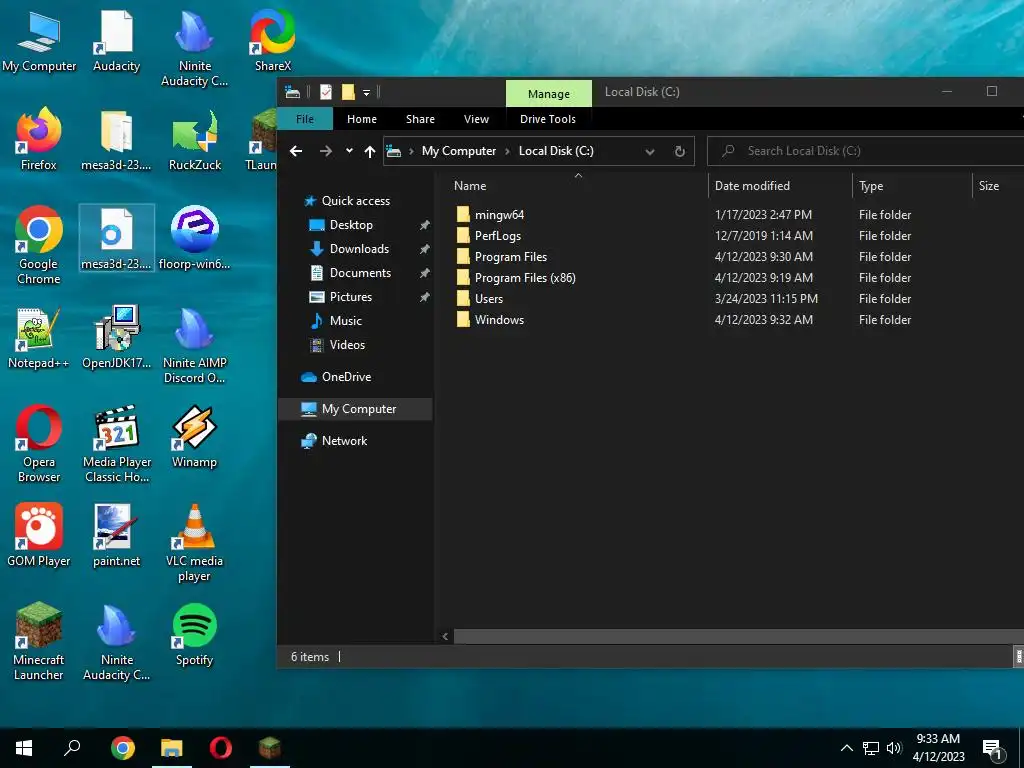Sort by the Type column header

[912, 185]
